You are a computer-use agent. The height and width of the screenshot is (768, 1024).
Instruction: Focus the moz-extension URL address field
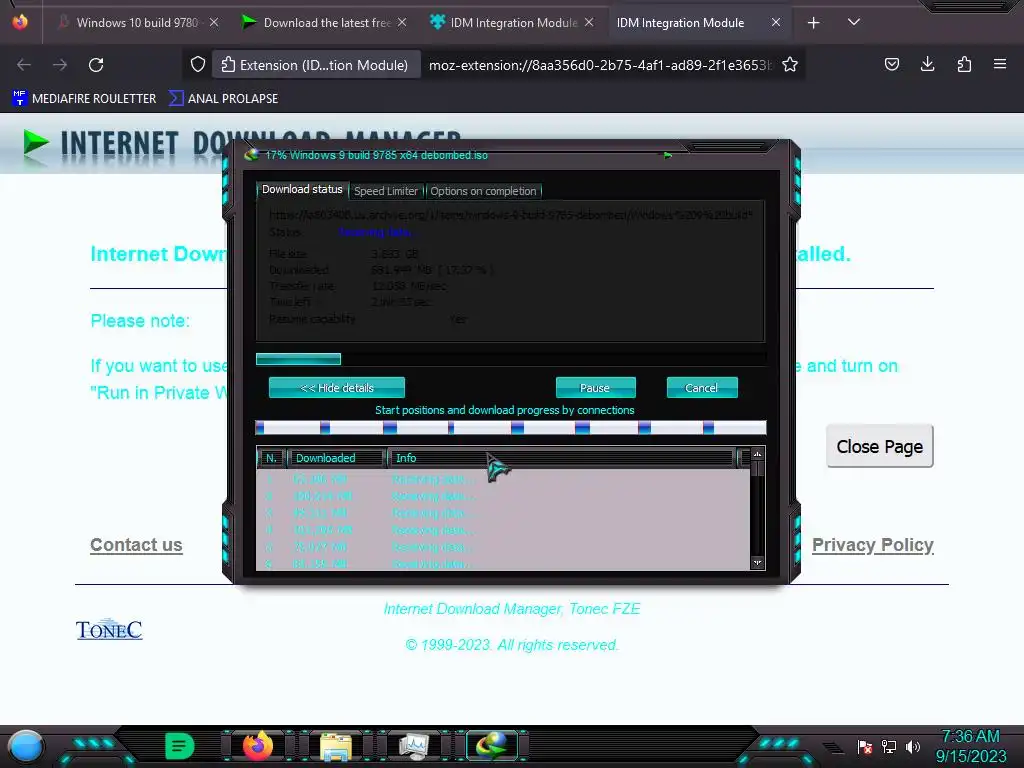pos(600,65)
